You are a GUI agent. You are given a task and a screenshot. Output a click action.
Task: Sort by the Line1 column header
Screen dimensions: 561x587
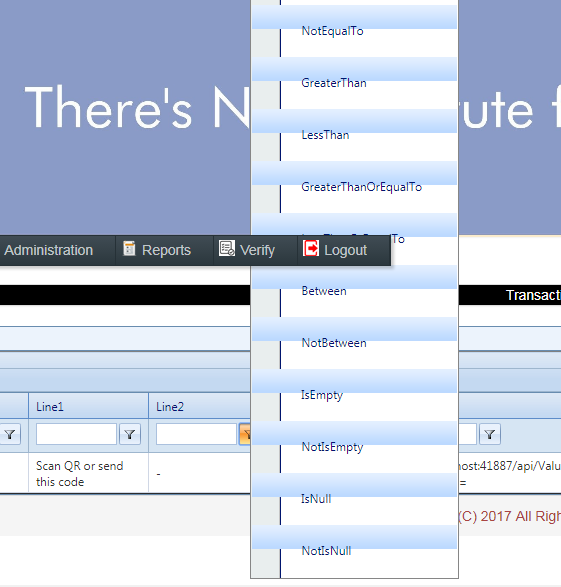point(50,407)
